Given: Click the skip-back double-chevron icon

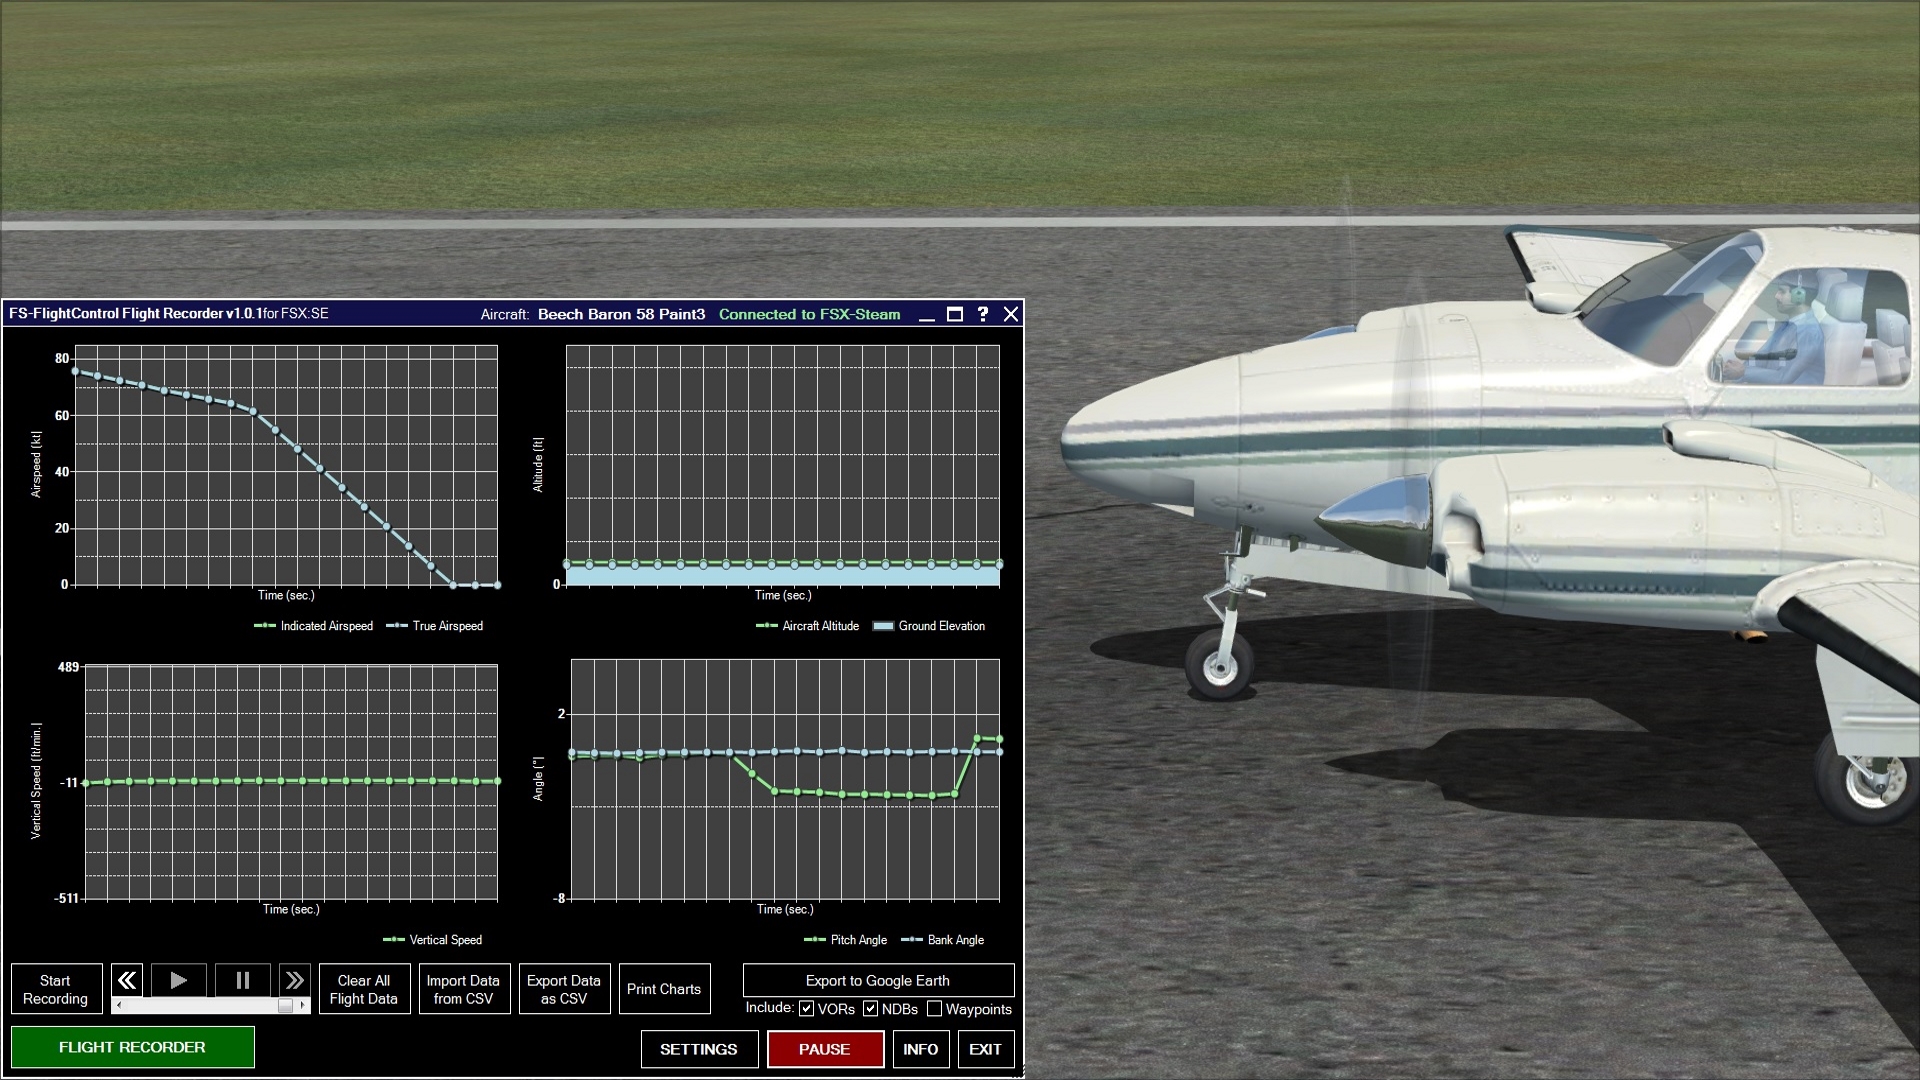Looking at the screenshot, I should coord(126,980).
